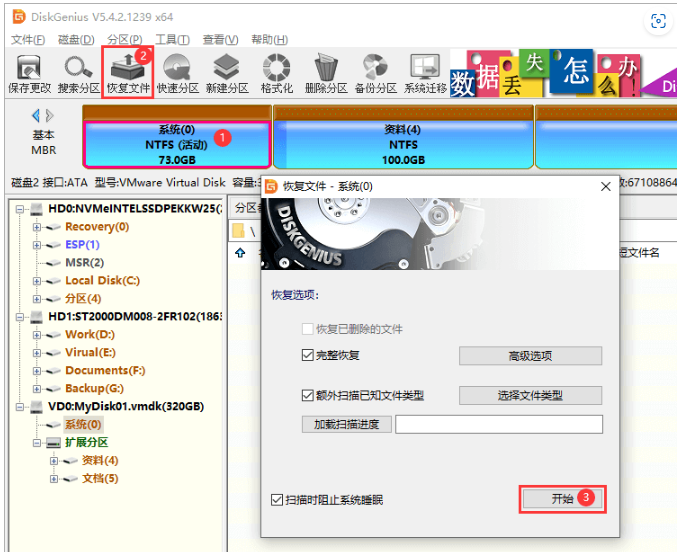
Task: Open the 帮助(H) menu
Action: pyautogui.click(x=269, y=40)
